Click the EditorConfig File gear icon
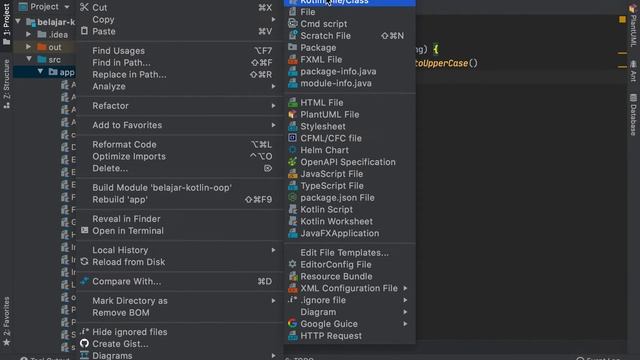Screen dimensions: 640x360 pos(293,264)
